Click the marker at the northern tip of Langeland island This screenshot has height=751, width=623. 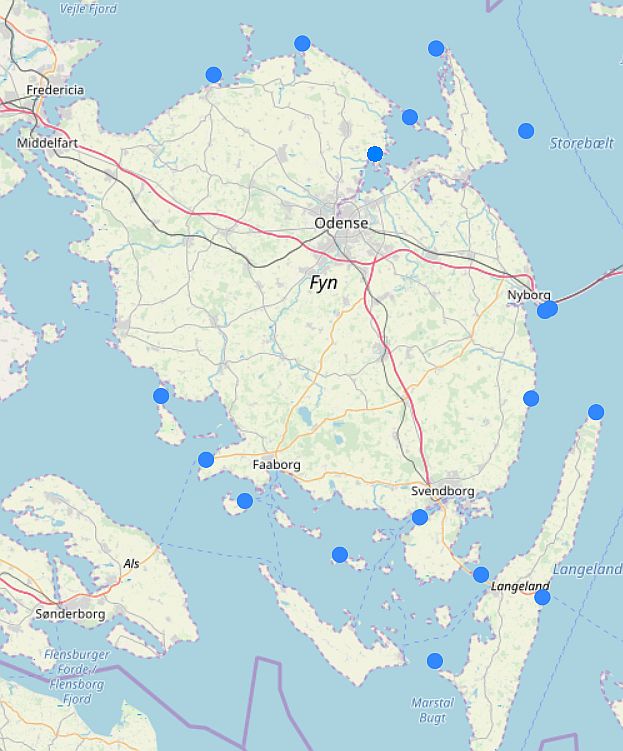(x=596, y=411)
